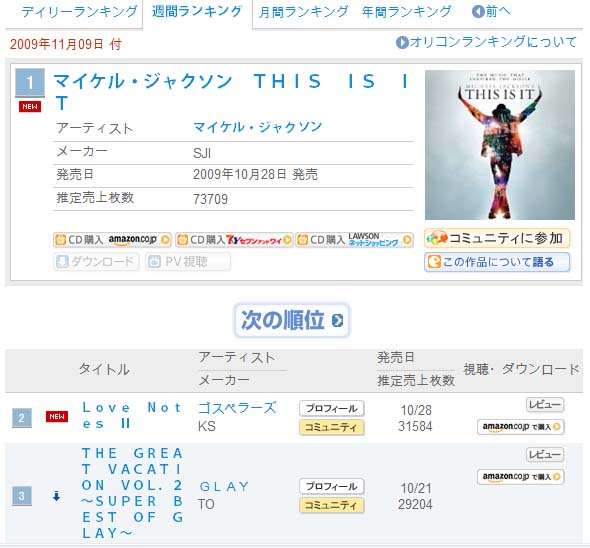Click the ダウンロード icon button
The image size is (590, 548).
[96, 262]
